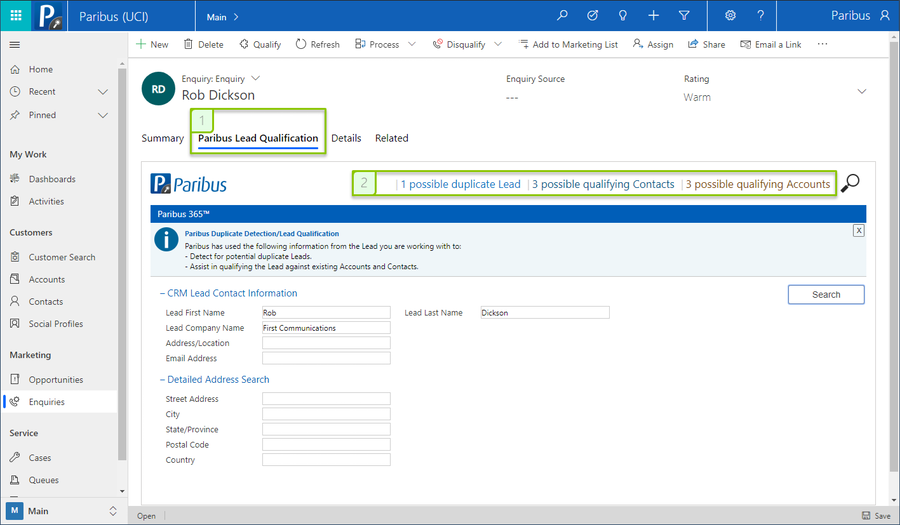Click the sidebar vertical scrollbar
The image size is (900, 525).
point(122,264)
